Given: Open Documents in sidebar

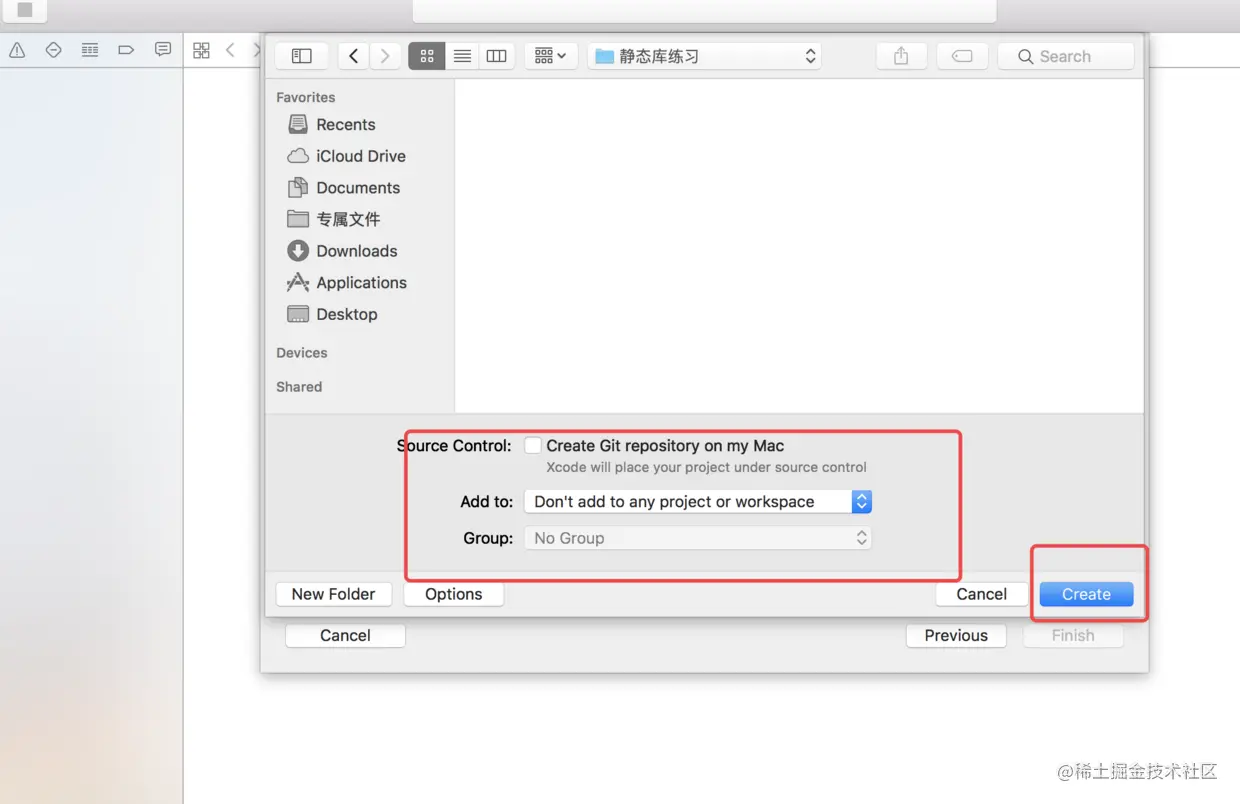Looking at the screenshot, I should click(x=343, y=187).
